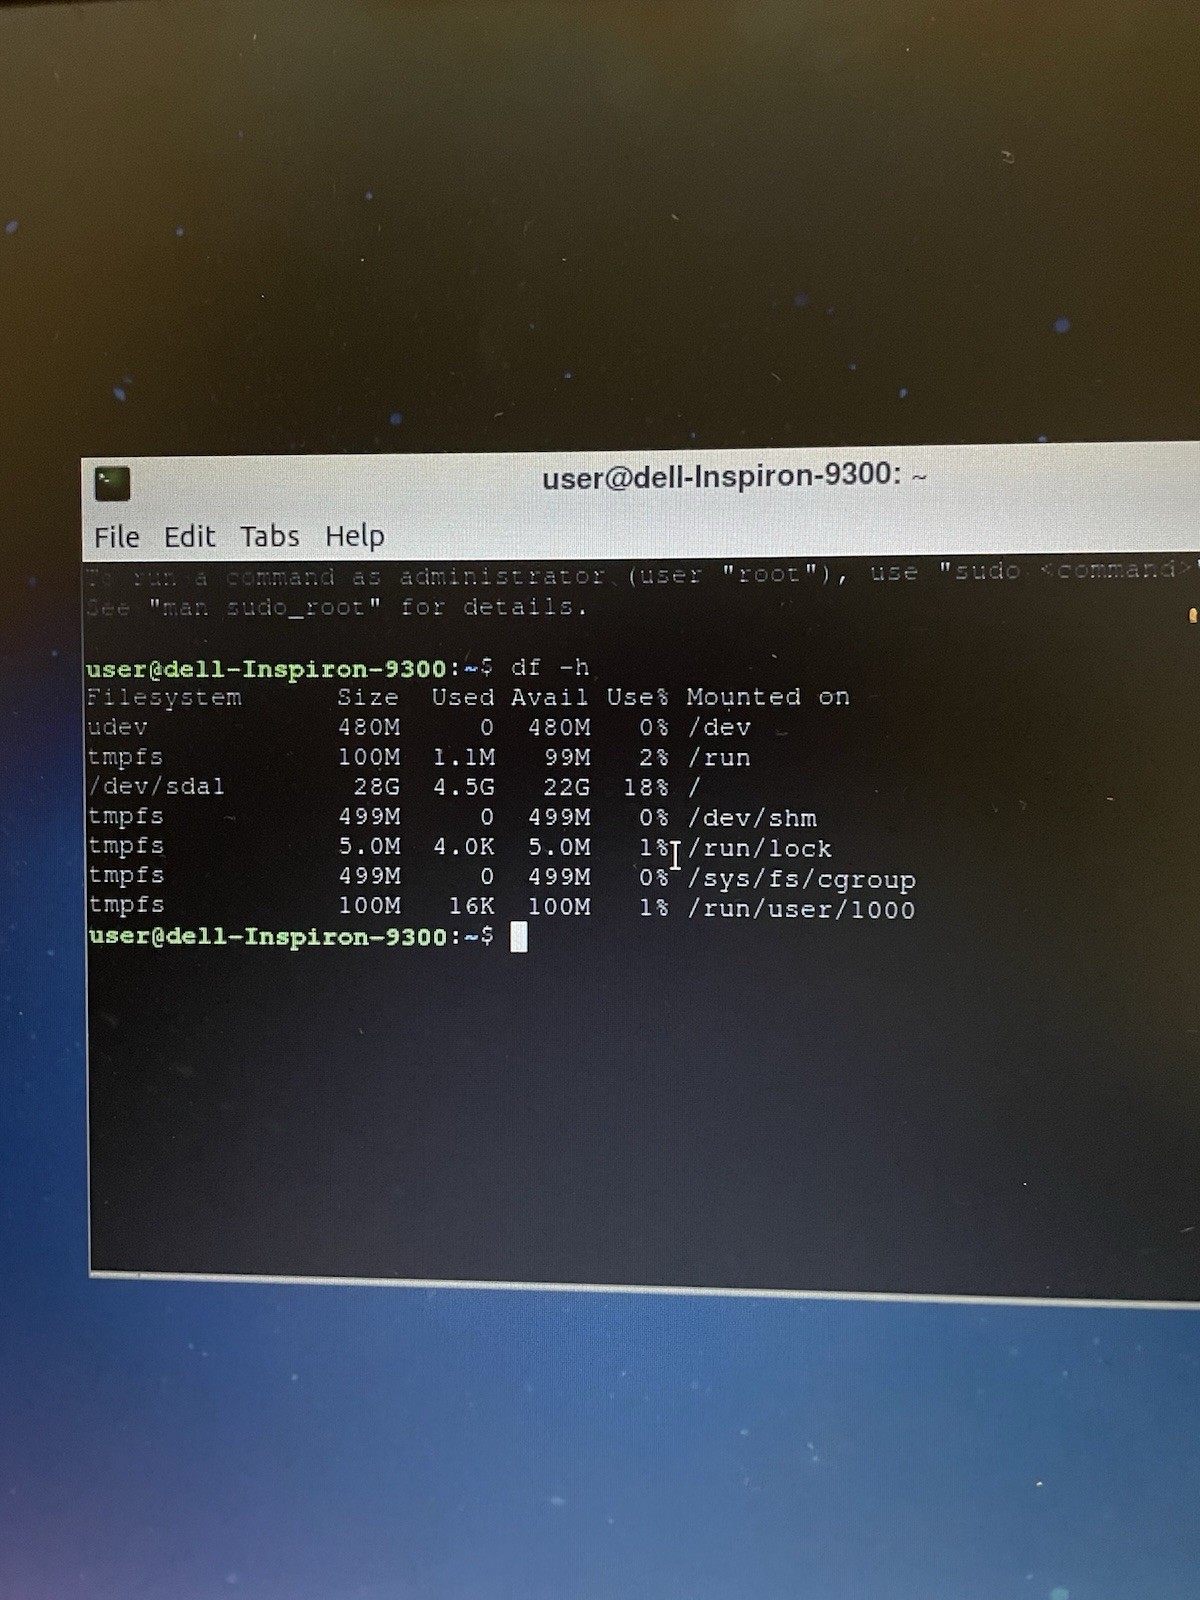Viewport: 1200px width, 1600px height.
Task: Click the '/dev/sda1' filesystem entry
Action: pyautogui.click(x=156, y=786)
